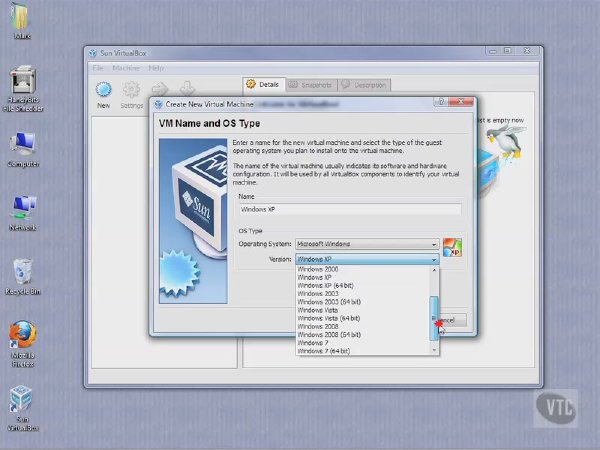This screenshot has height=450, width=600.
Task: Select the Recycle Bin desktop icon
Action: tap(23, 276)
